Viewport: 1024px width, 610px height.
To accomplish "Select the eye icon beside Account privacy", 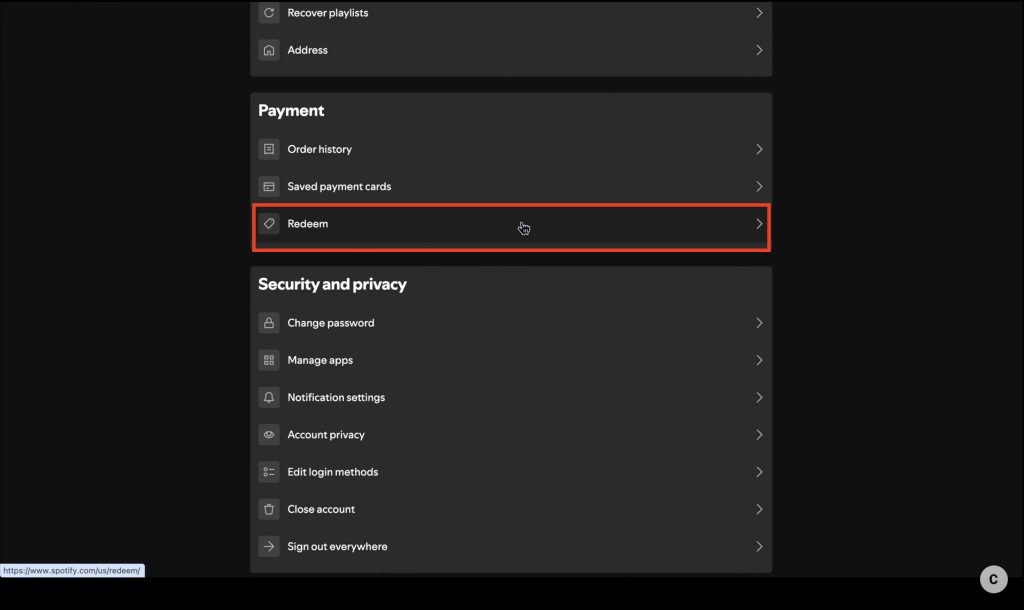I will click(268, 434).
